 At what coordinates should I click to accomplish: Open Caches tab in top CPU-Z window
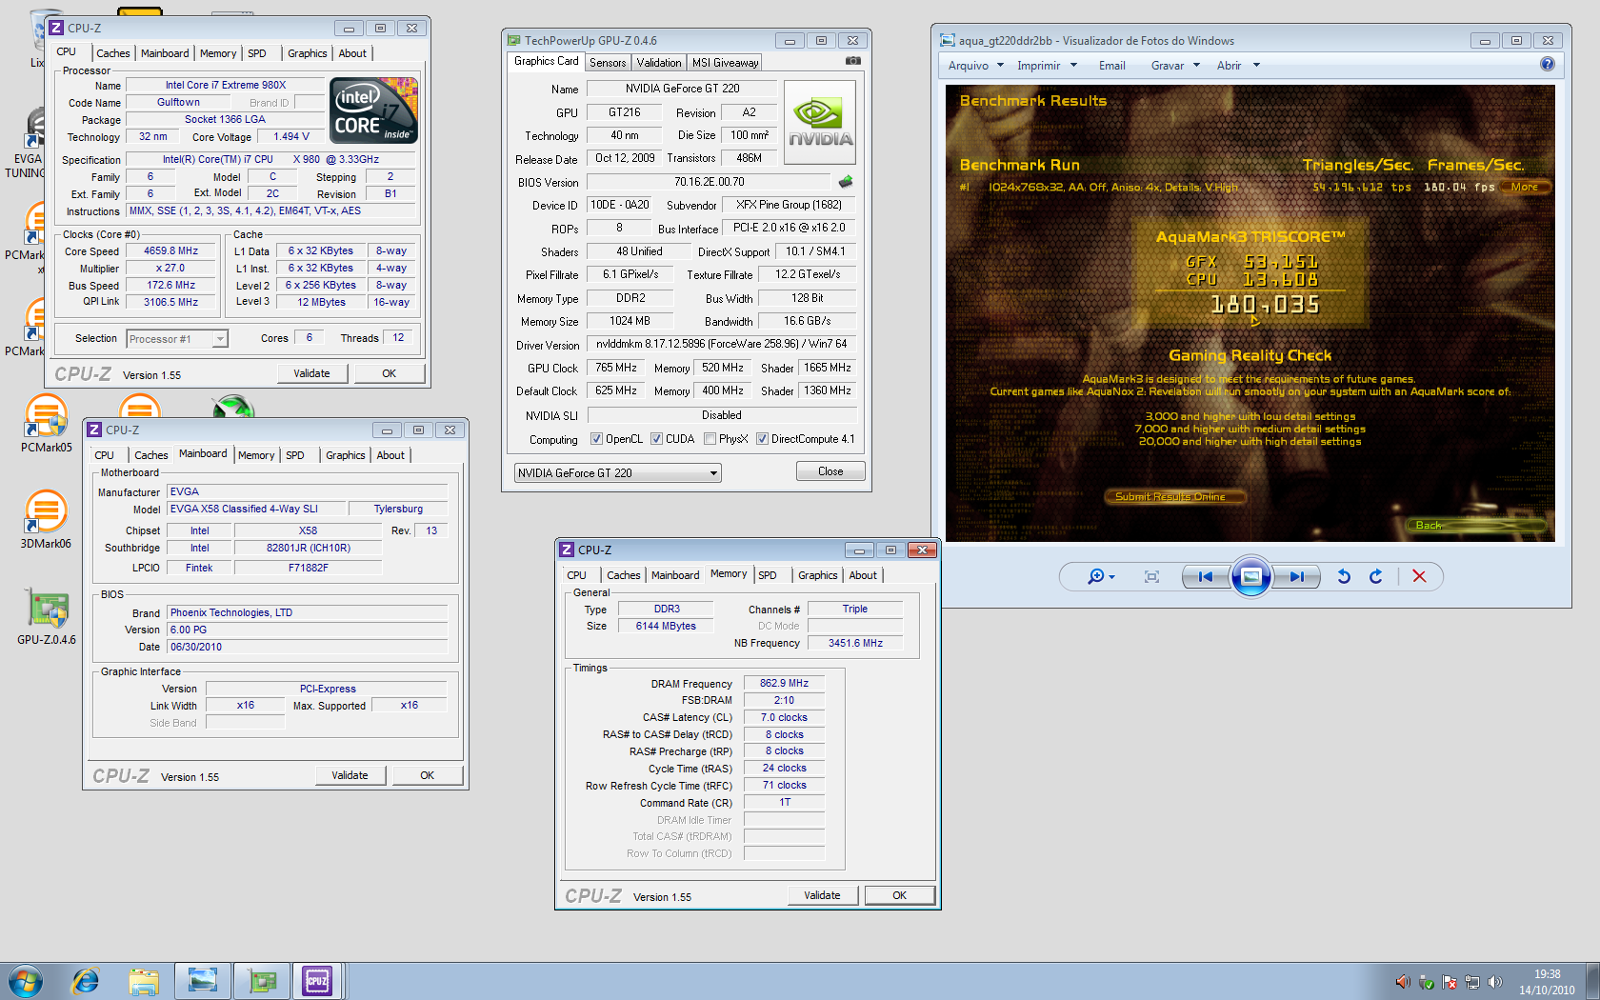pos(113,54)
